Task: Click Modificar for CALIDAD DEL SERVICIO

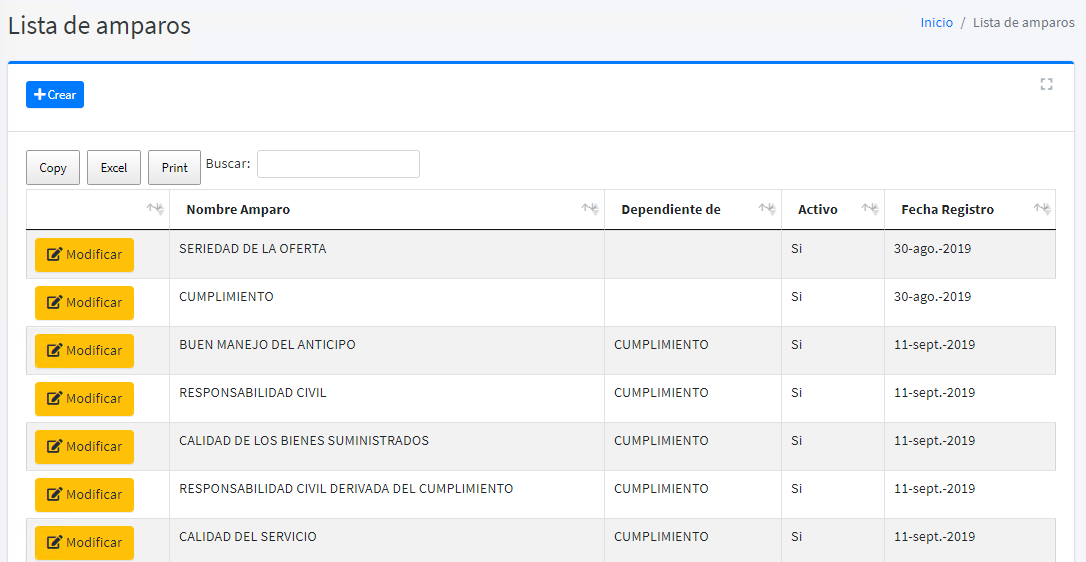Action: 84,542
